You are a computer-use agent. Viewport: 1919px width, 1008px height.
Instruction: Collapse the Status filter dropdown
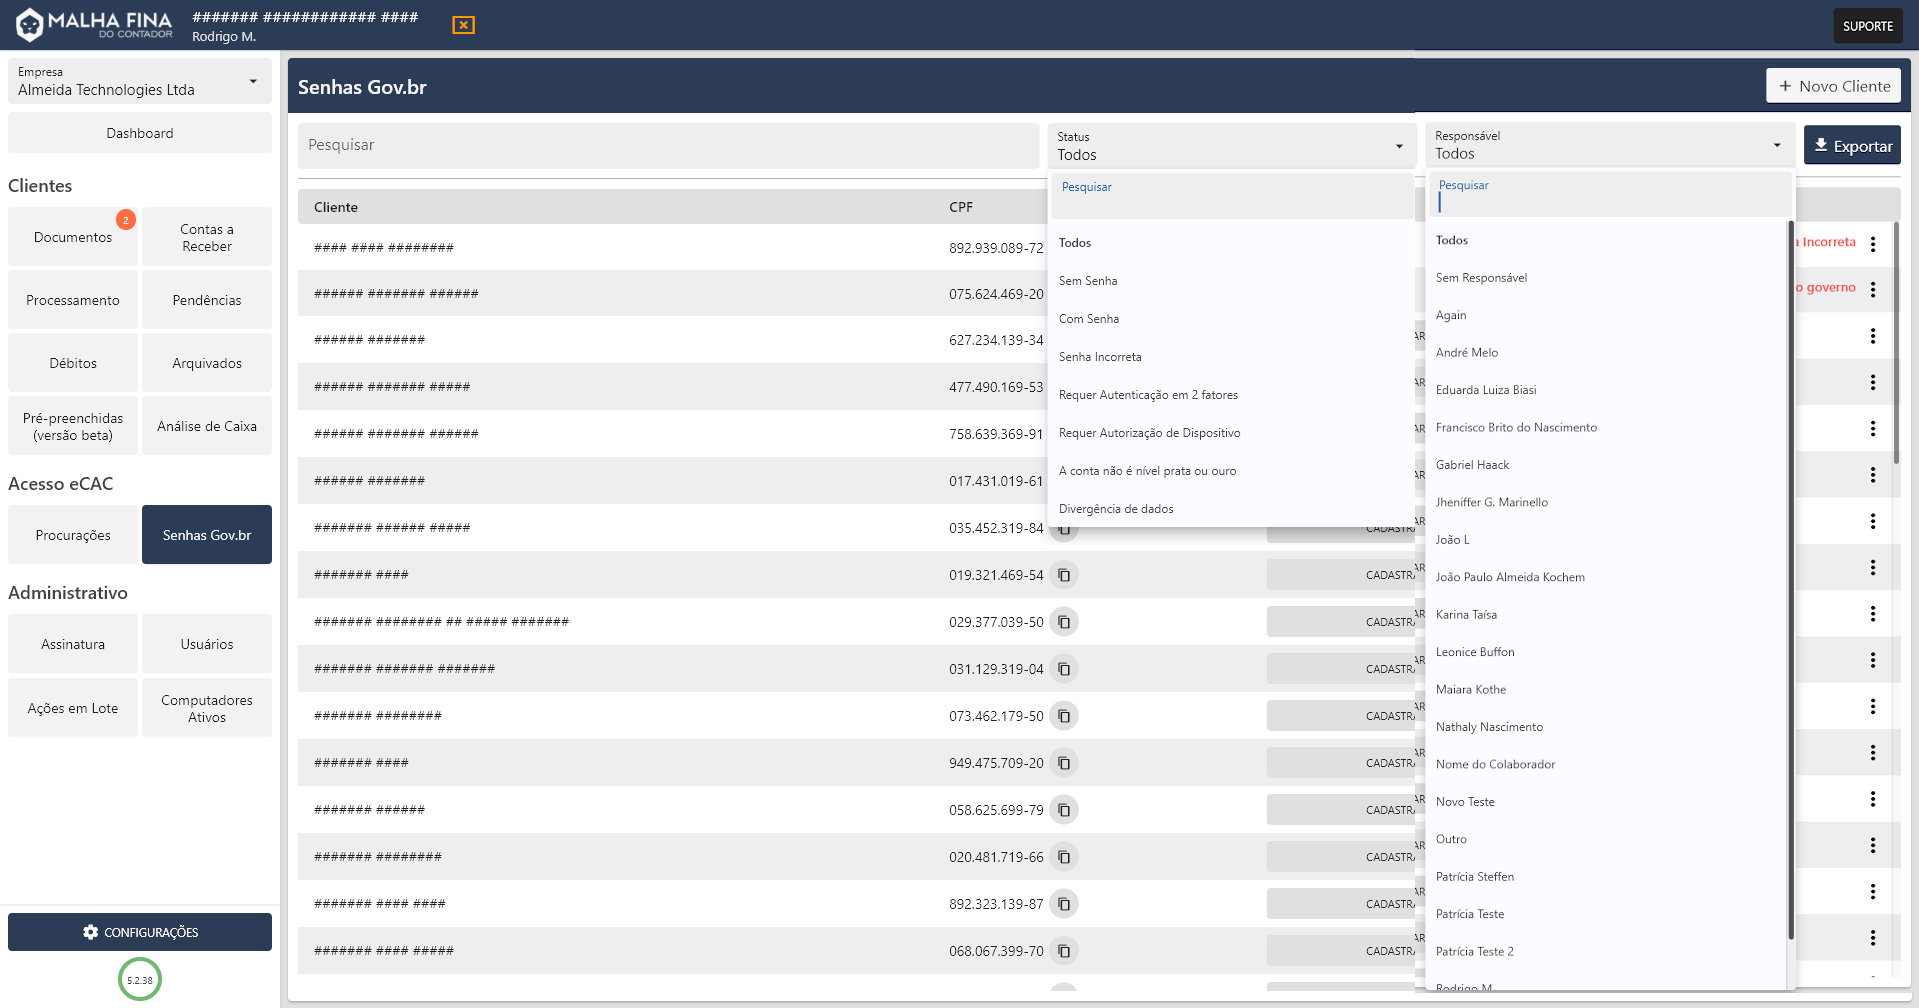click(x=1398, y=147)
